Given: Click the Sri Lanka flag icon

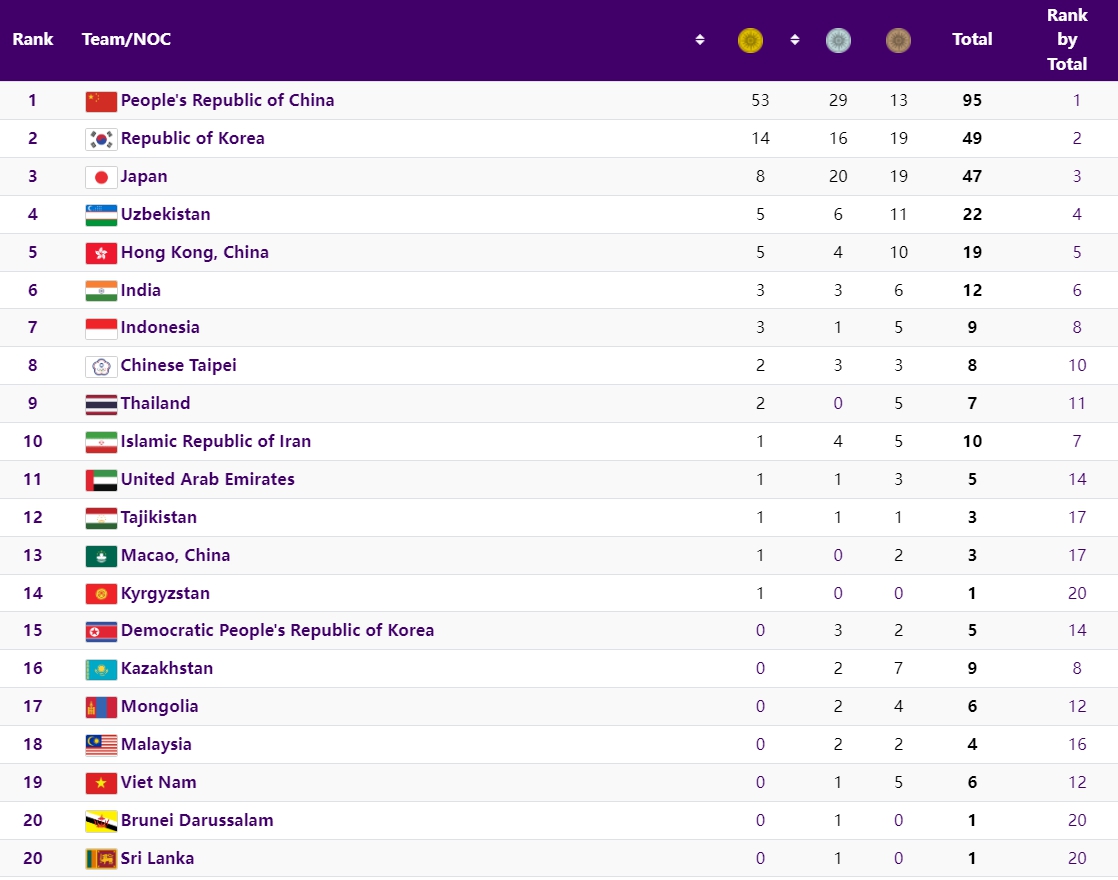Looking at the screenshot, I should pyautogui.click(x=101, y=859).
